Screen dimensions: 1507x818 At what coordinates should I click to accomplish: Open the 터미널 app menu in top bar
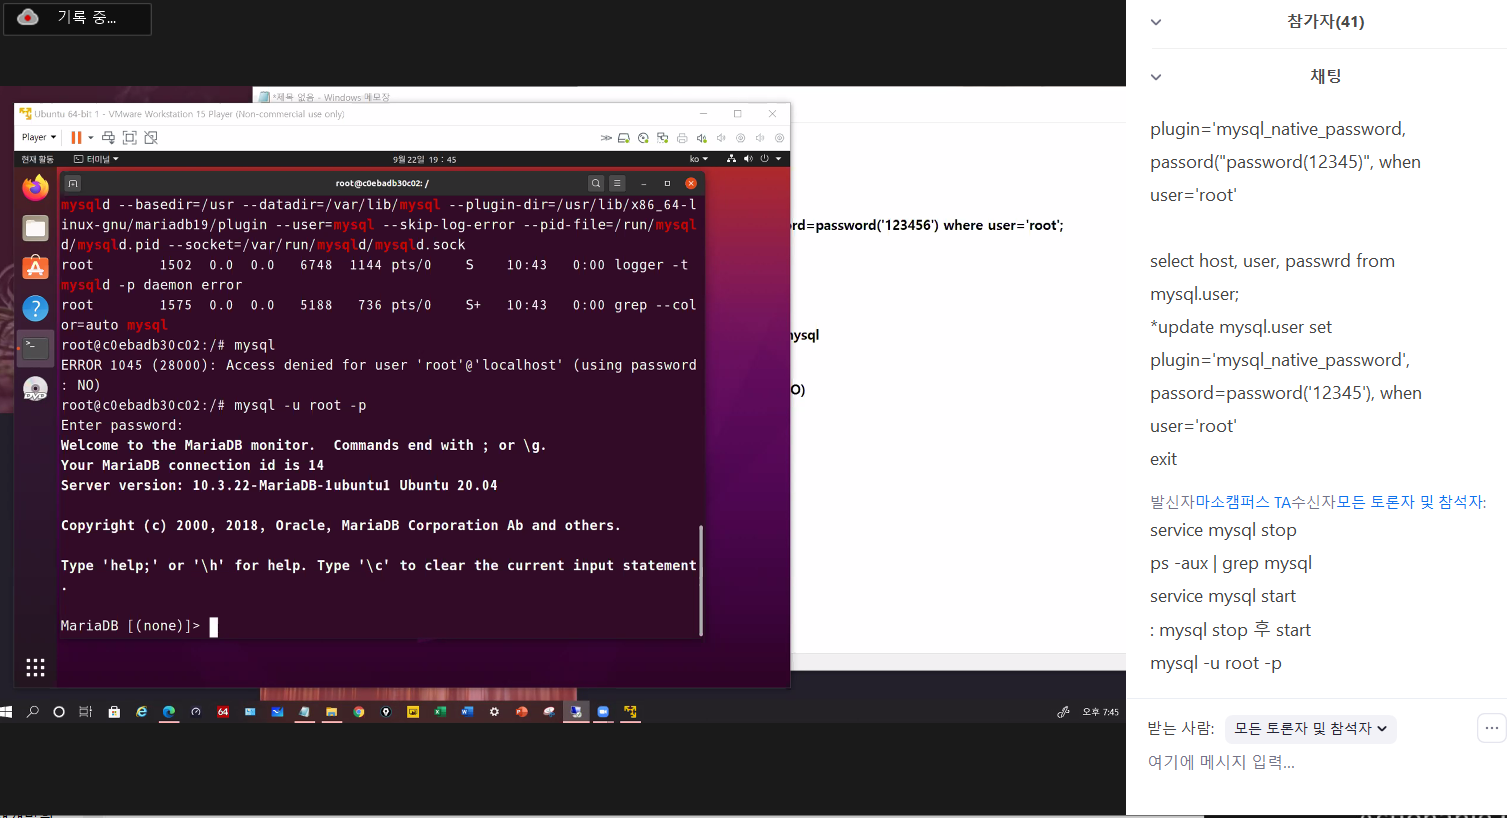[97, 159]
